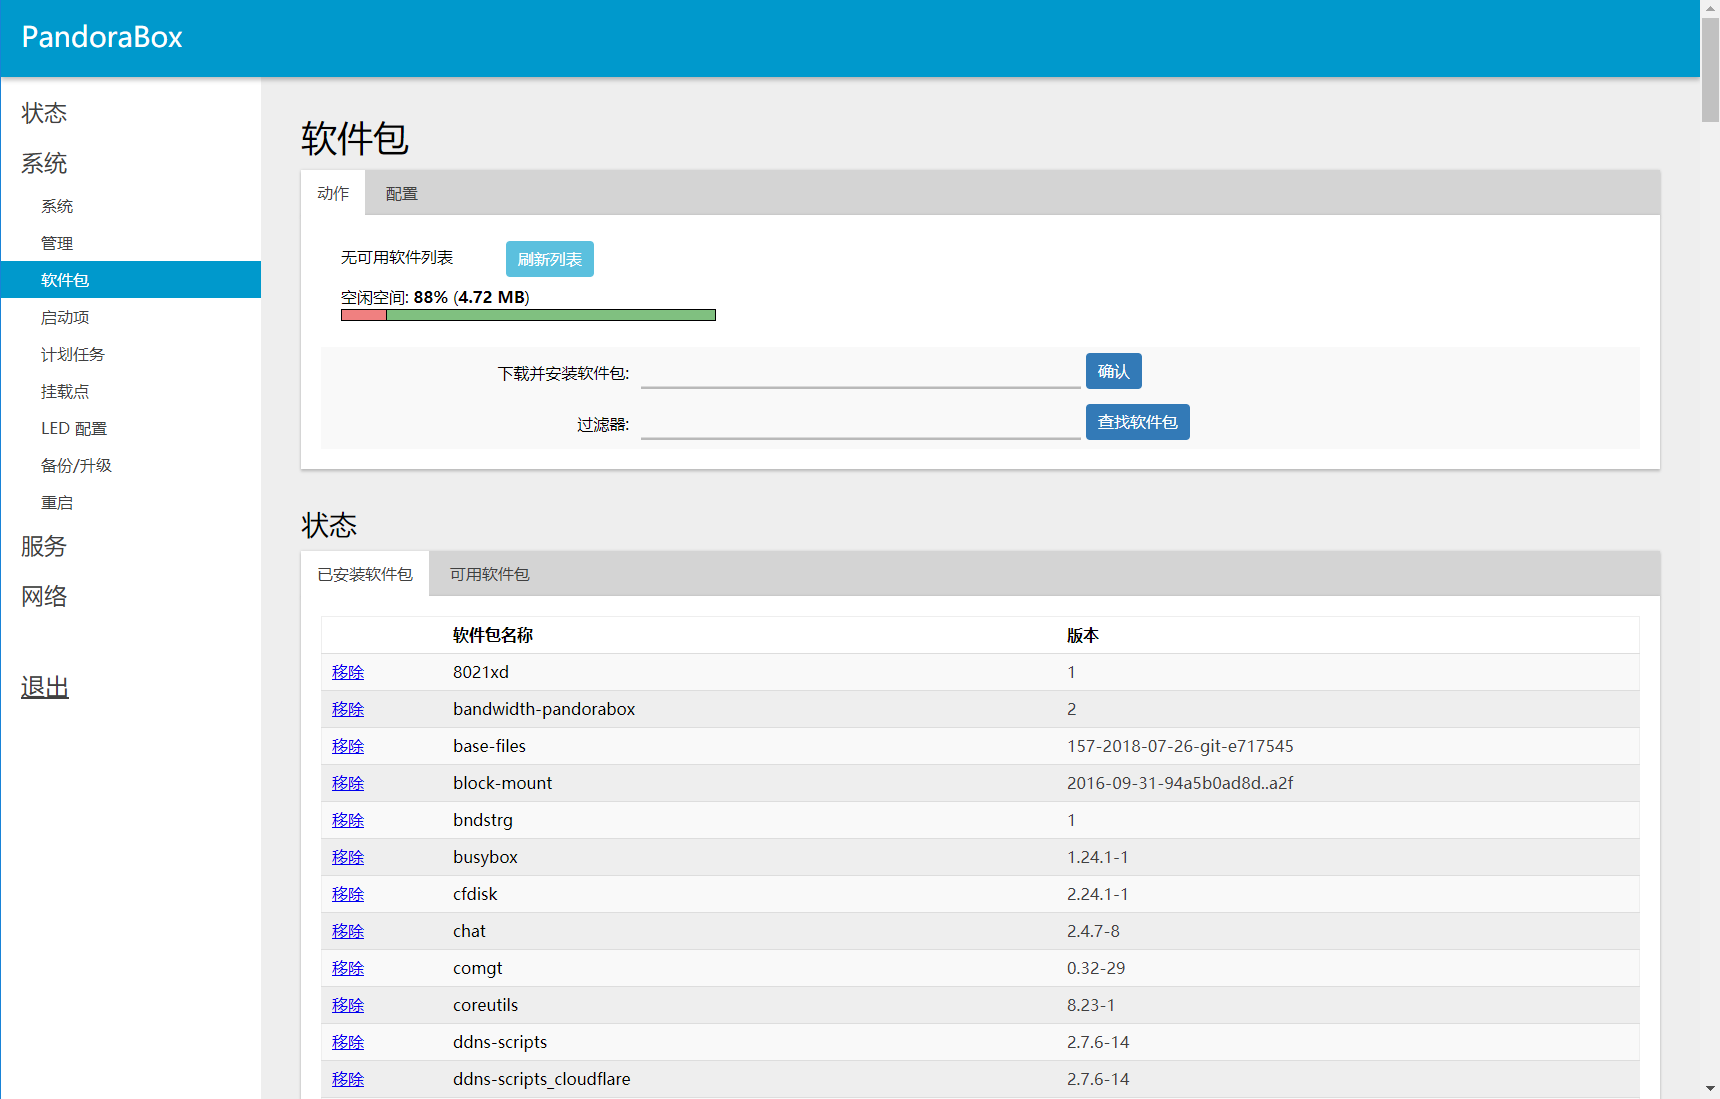Image resolution: width=1720 pixels, height=1099 pixels.
Task: Click the scrollbar down arrow
Action: pyautogui.click(x=1710, y=1088)
